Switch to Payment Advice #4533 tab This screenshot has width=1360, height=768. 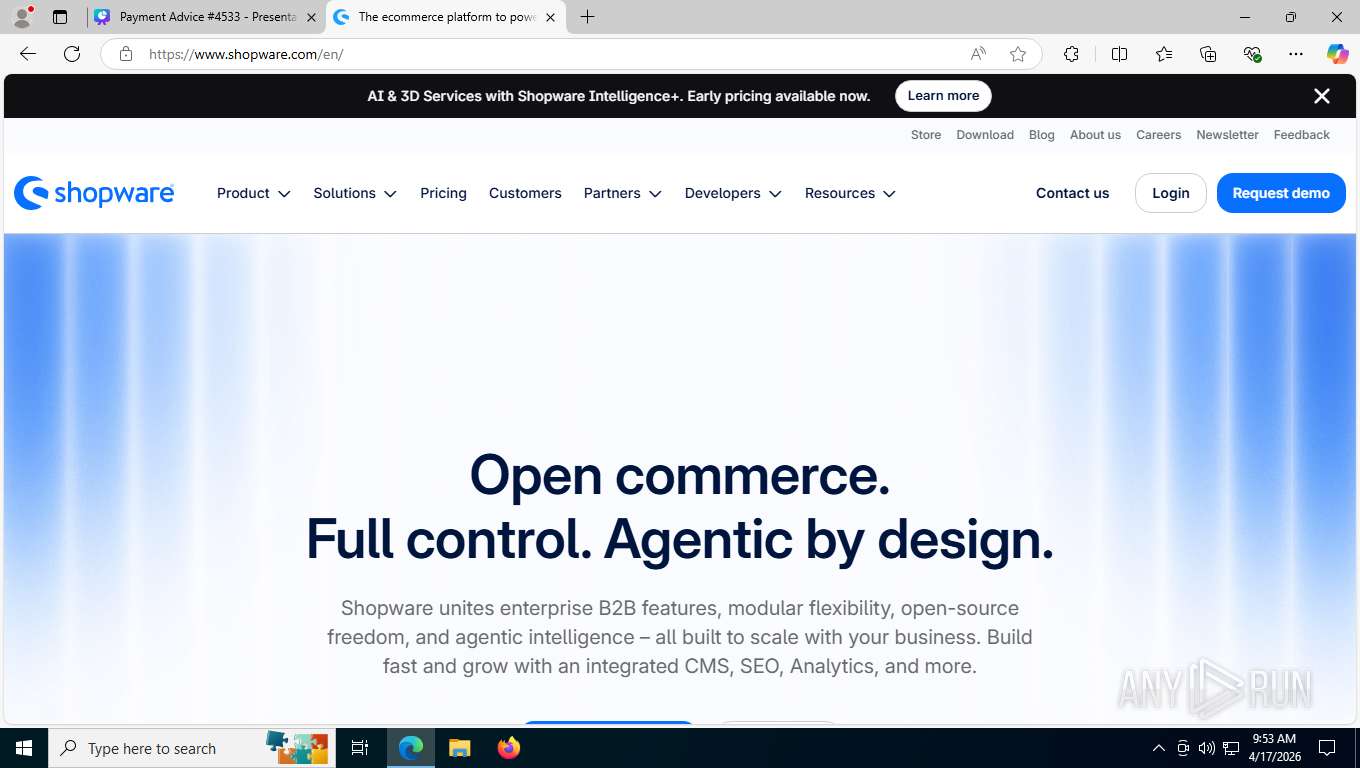click(x=205, y=17)
